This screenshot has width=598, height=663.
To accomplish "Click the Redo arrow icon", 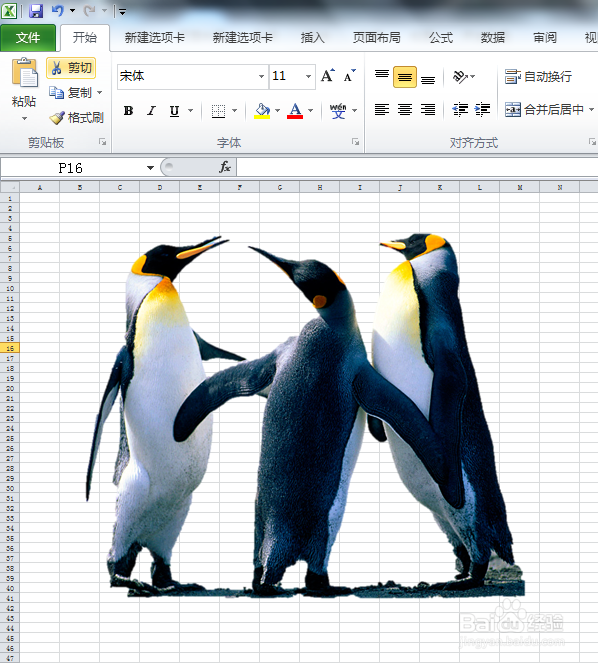I will (x=89, y=11).
